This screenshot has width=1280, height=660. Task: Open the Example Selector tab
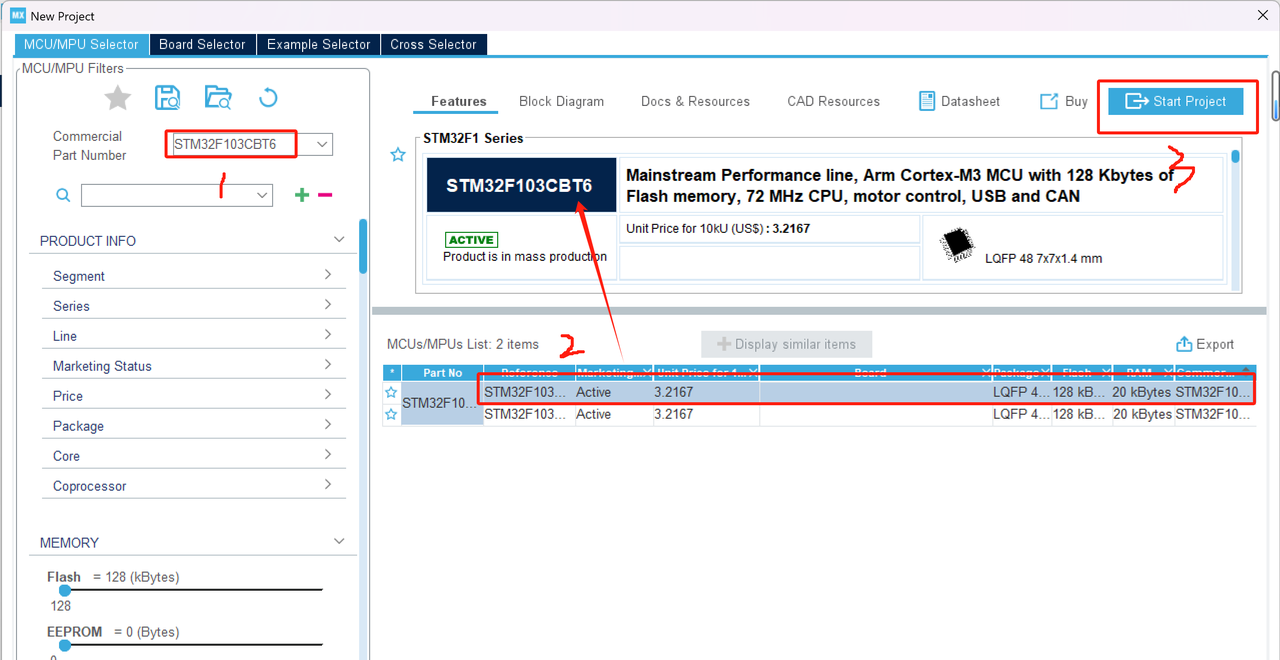318,44
